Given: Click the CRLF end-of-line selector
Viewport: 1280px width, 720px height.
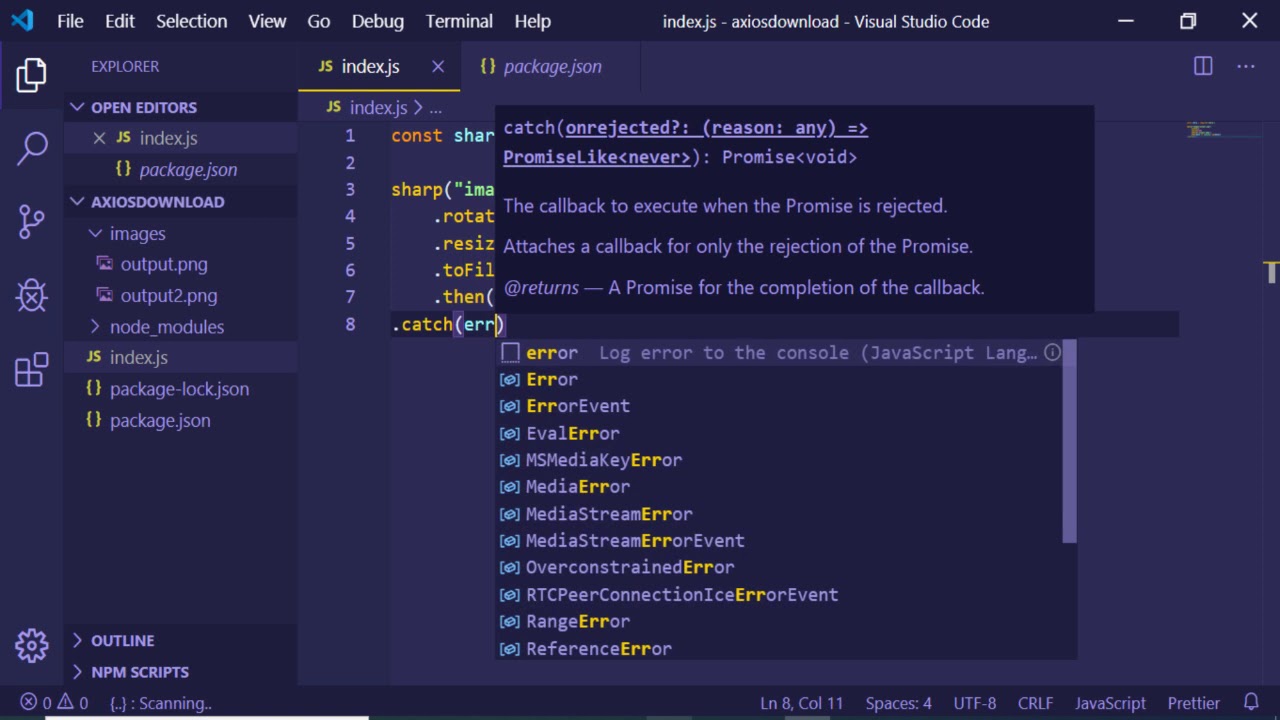Looking at the screenshot, I should point(1035,703).
